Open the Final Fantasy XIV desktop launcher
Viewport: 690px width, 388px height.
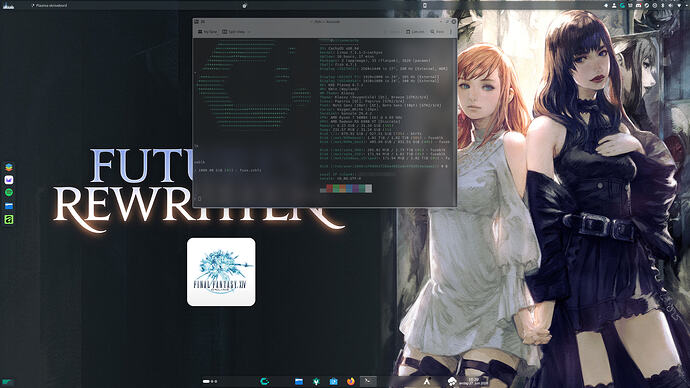tap(221, 272)
